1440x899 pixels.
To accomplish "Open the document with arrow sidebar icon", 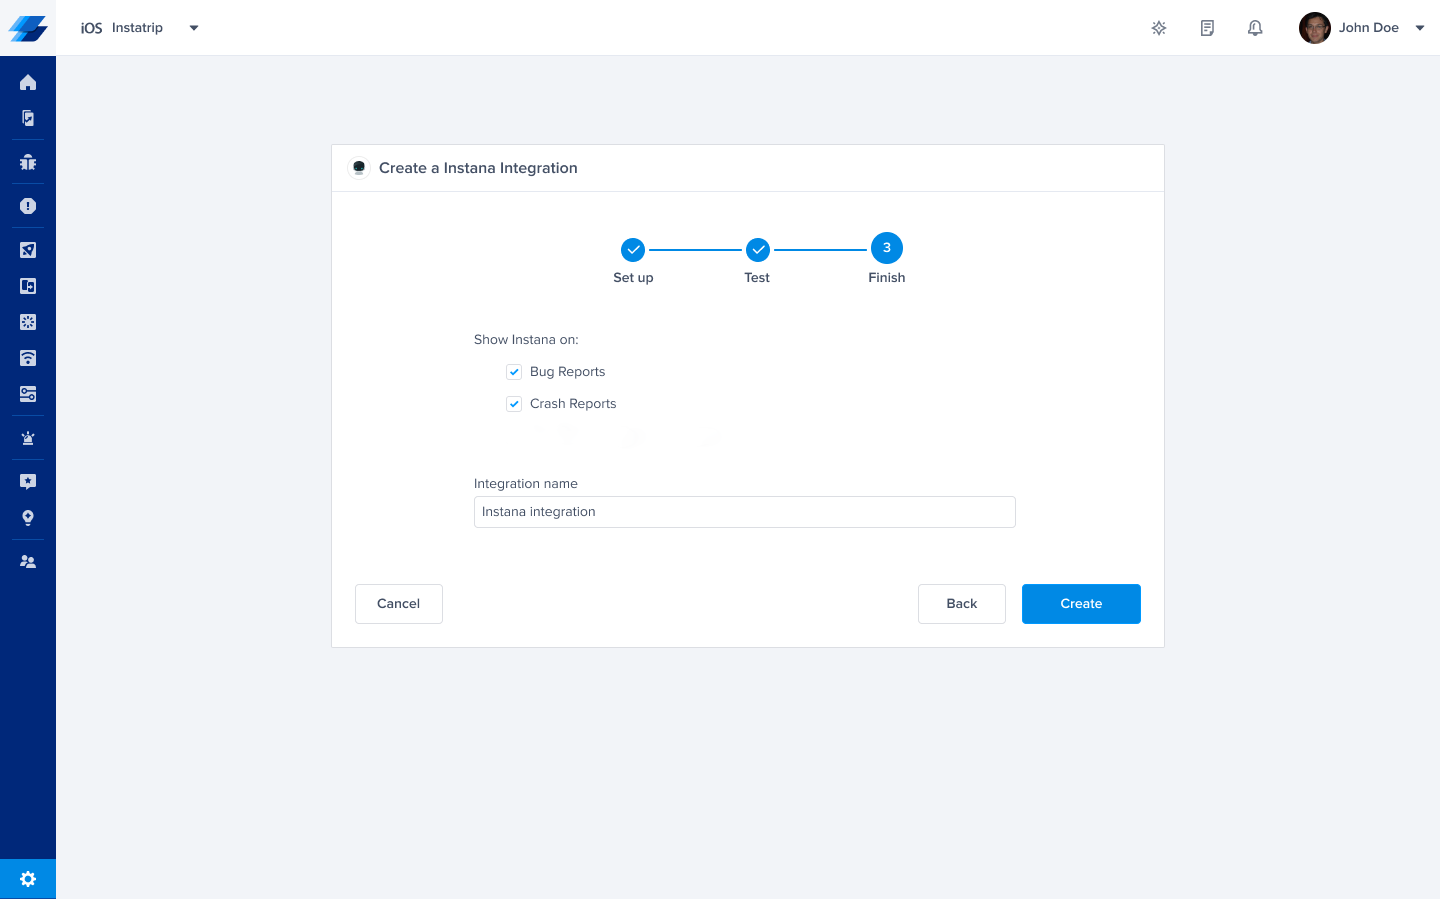I will coord(28,118).
